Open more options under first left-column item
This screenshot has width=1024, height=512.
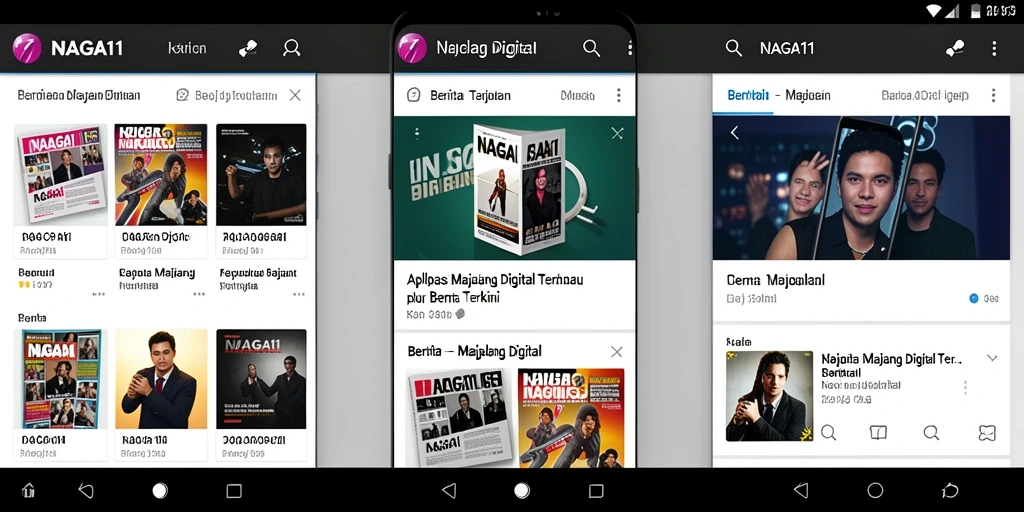tap(99, 295)
